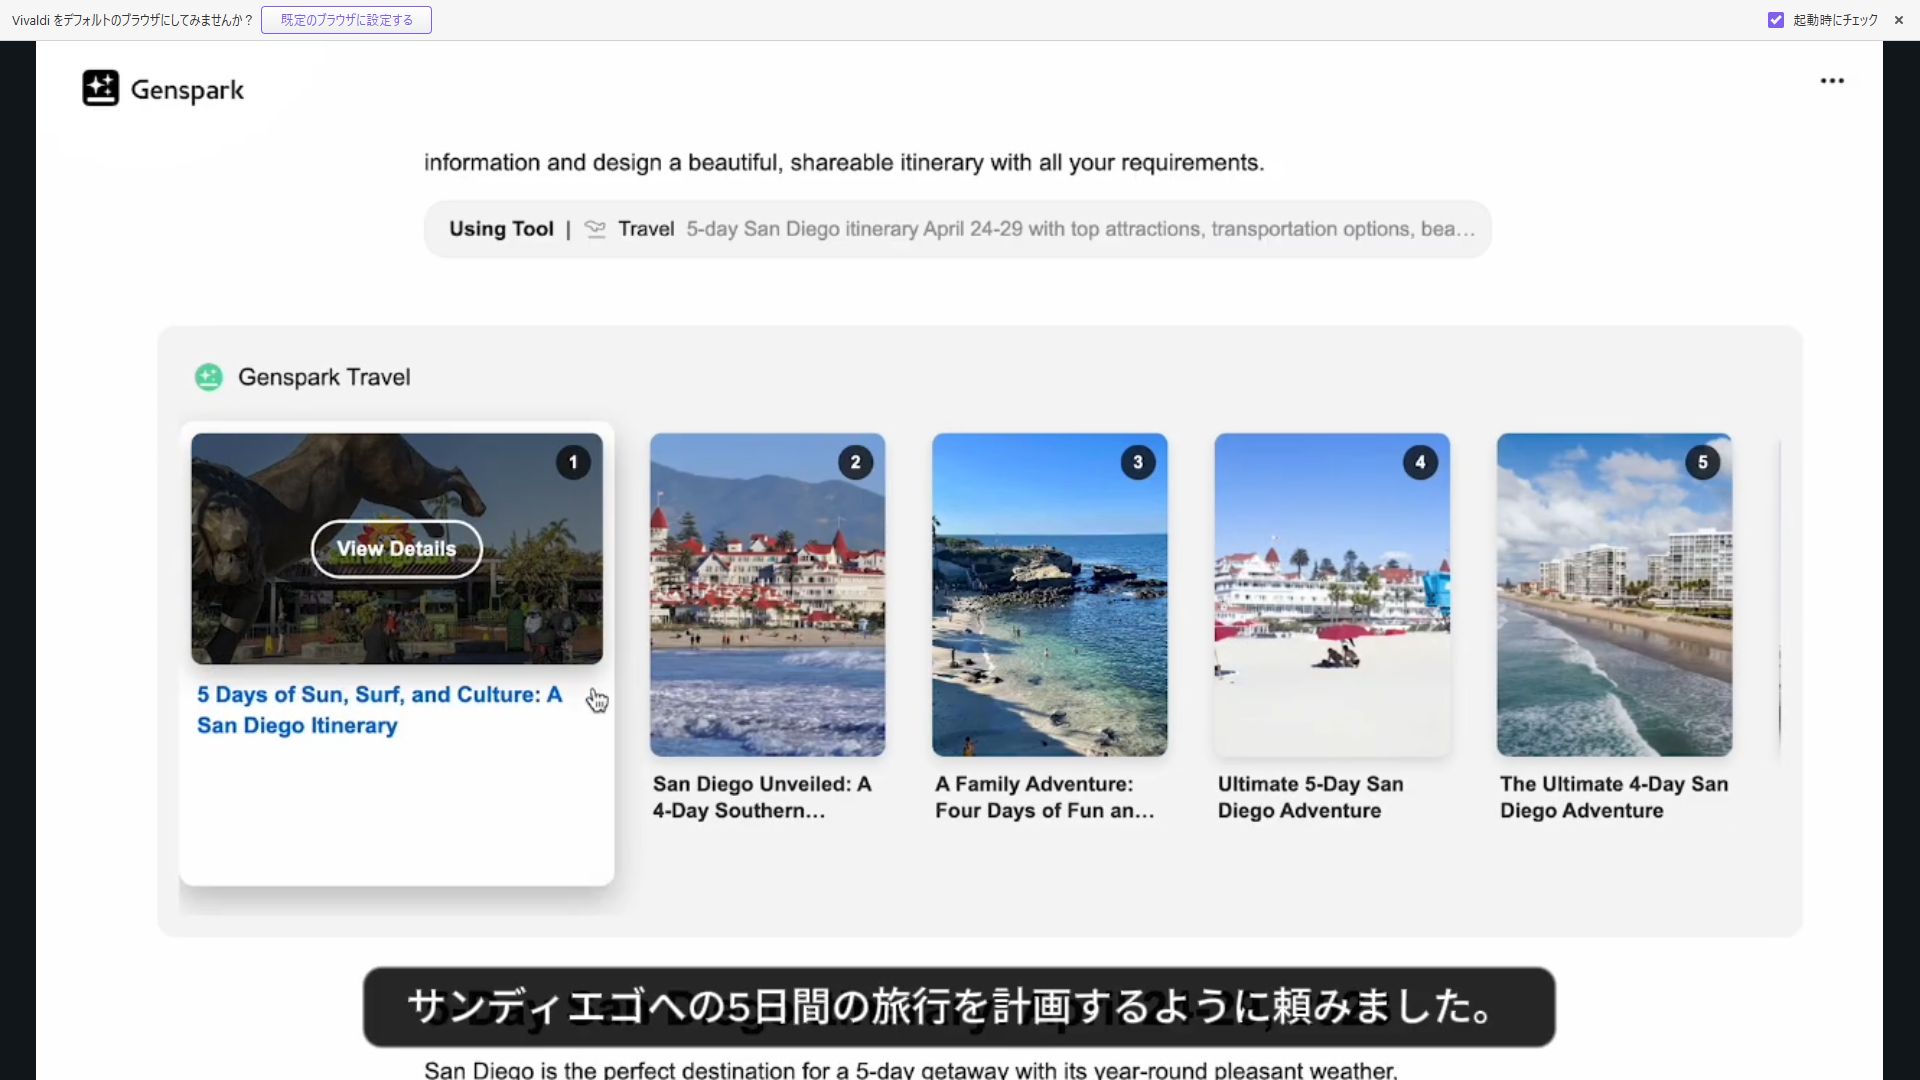Click the number 4 badge on fourth card
This screenshot has height=1080, width=1920.
point(1420,462)
